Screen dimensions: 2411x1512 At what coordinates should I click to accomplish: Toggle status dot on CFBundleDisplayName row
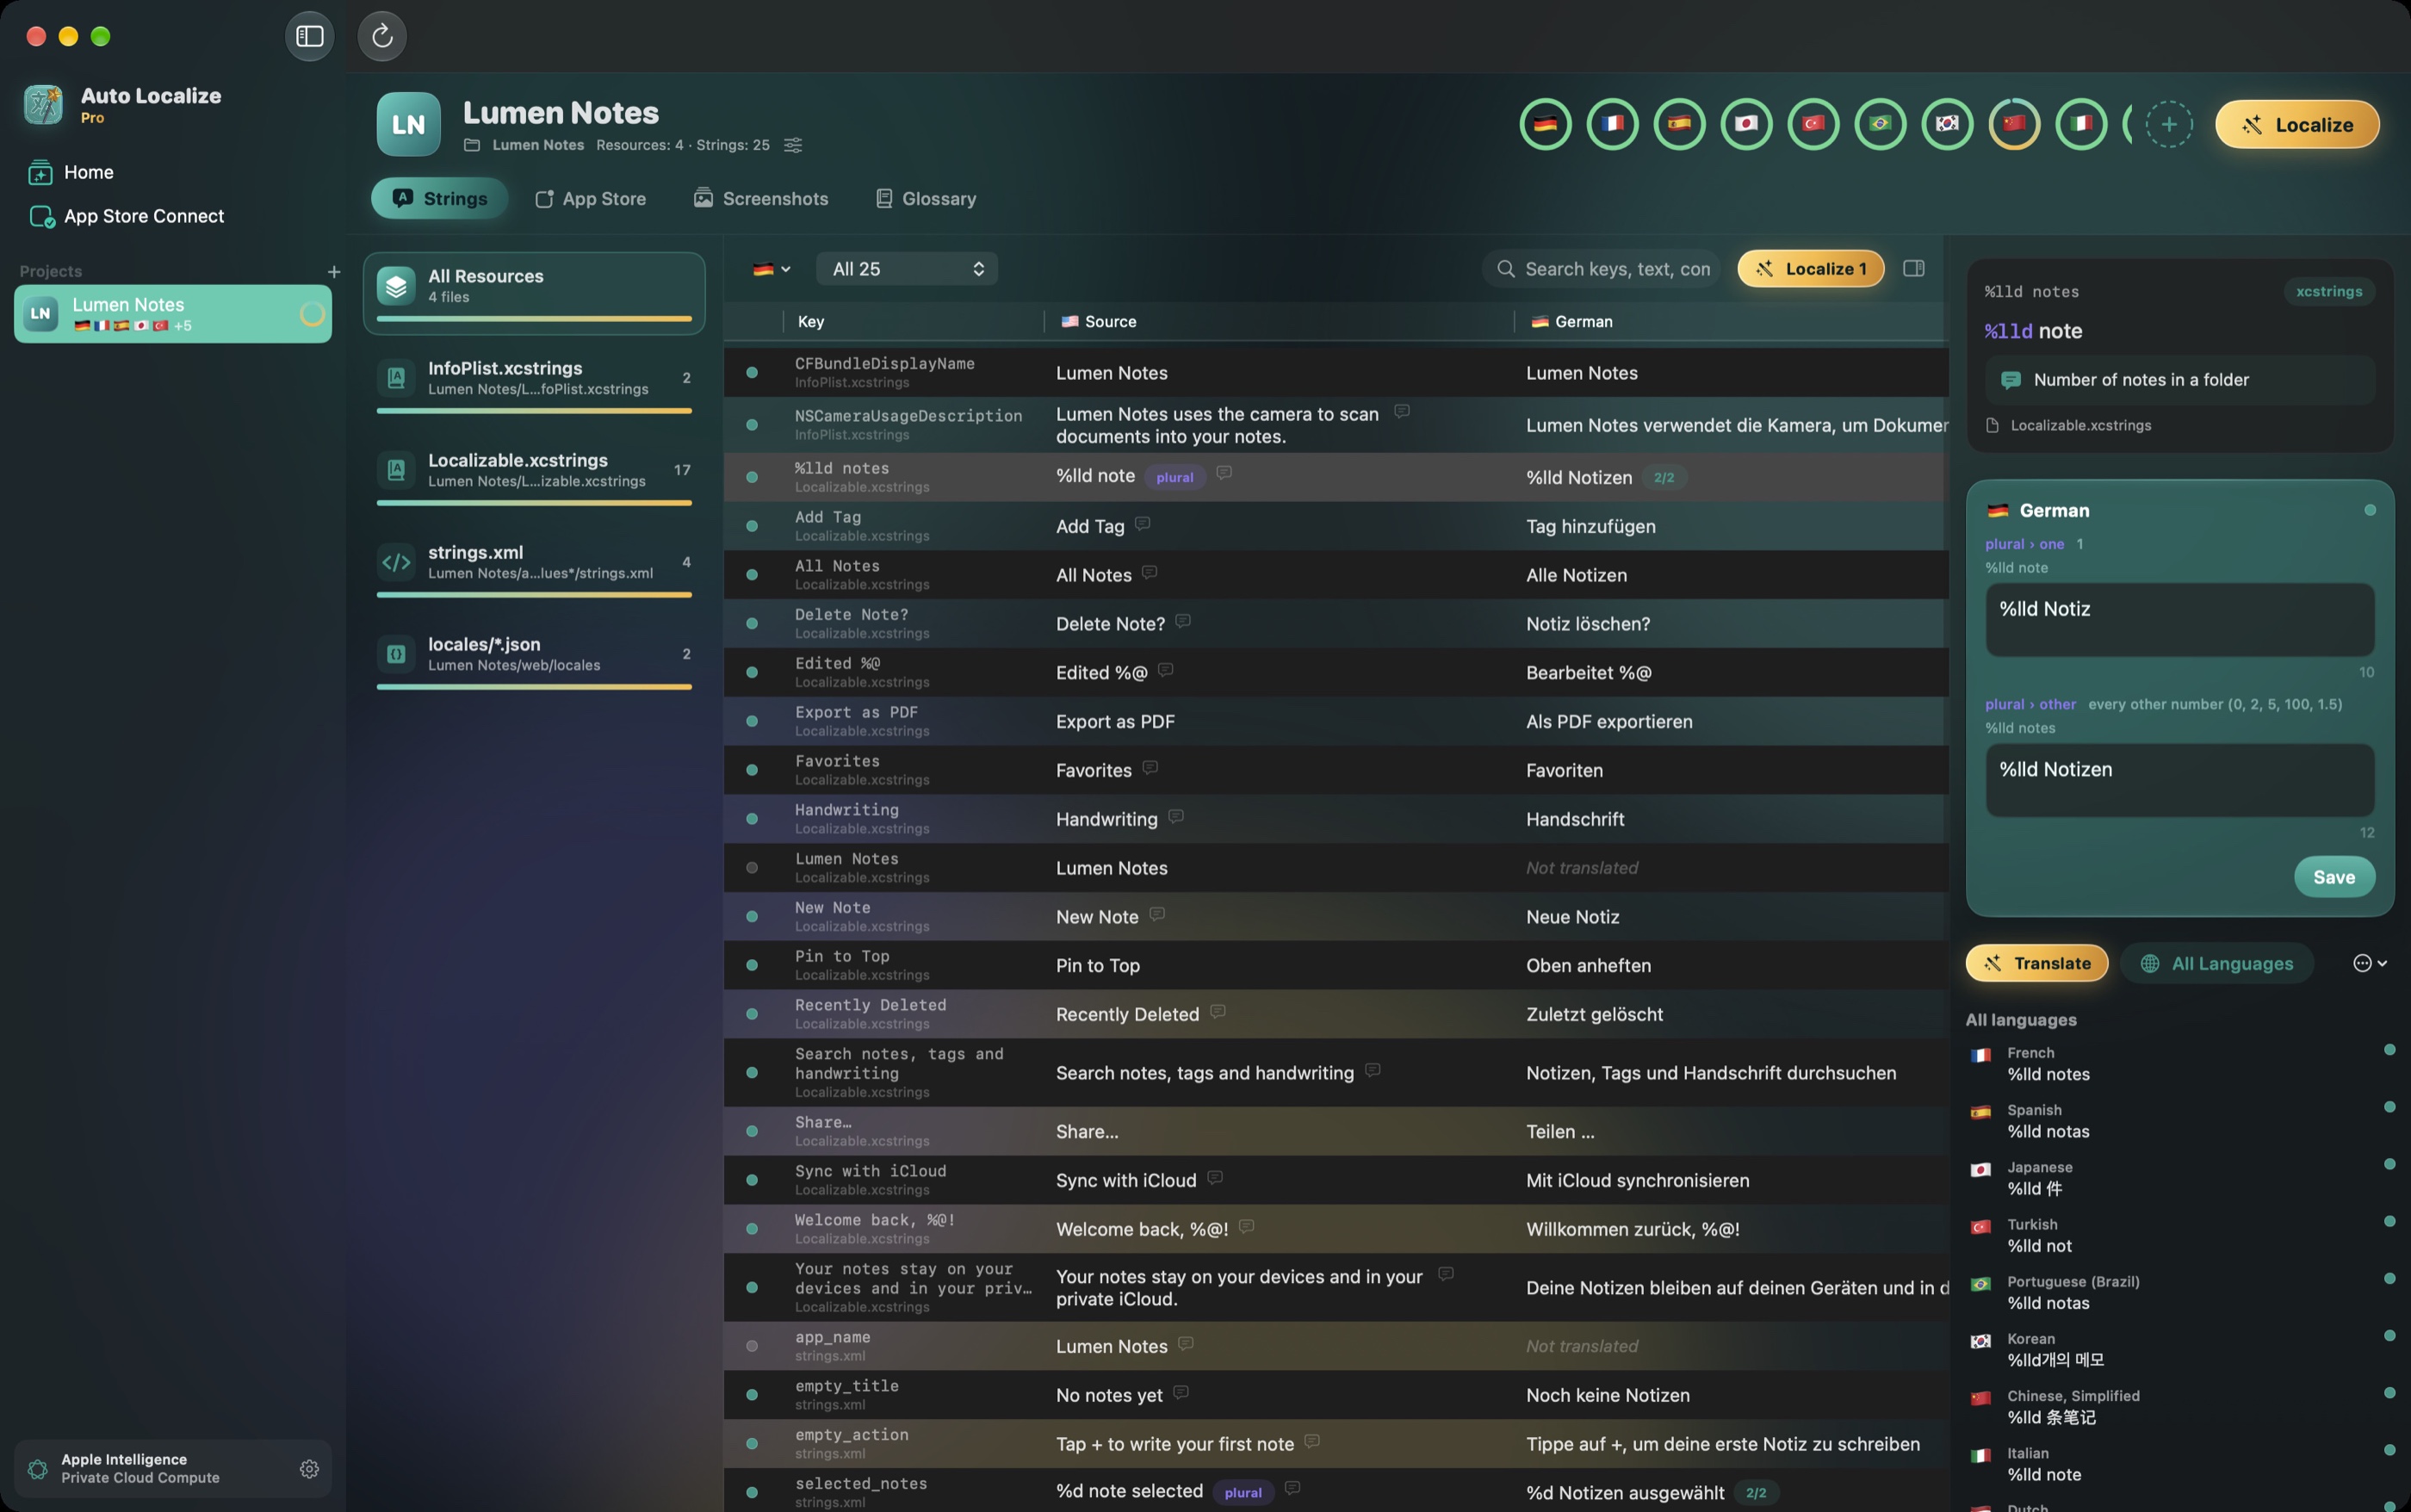tap(751, 373)
